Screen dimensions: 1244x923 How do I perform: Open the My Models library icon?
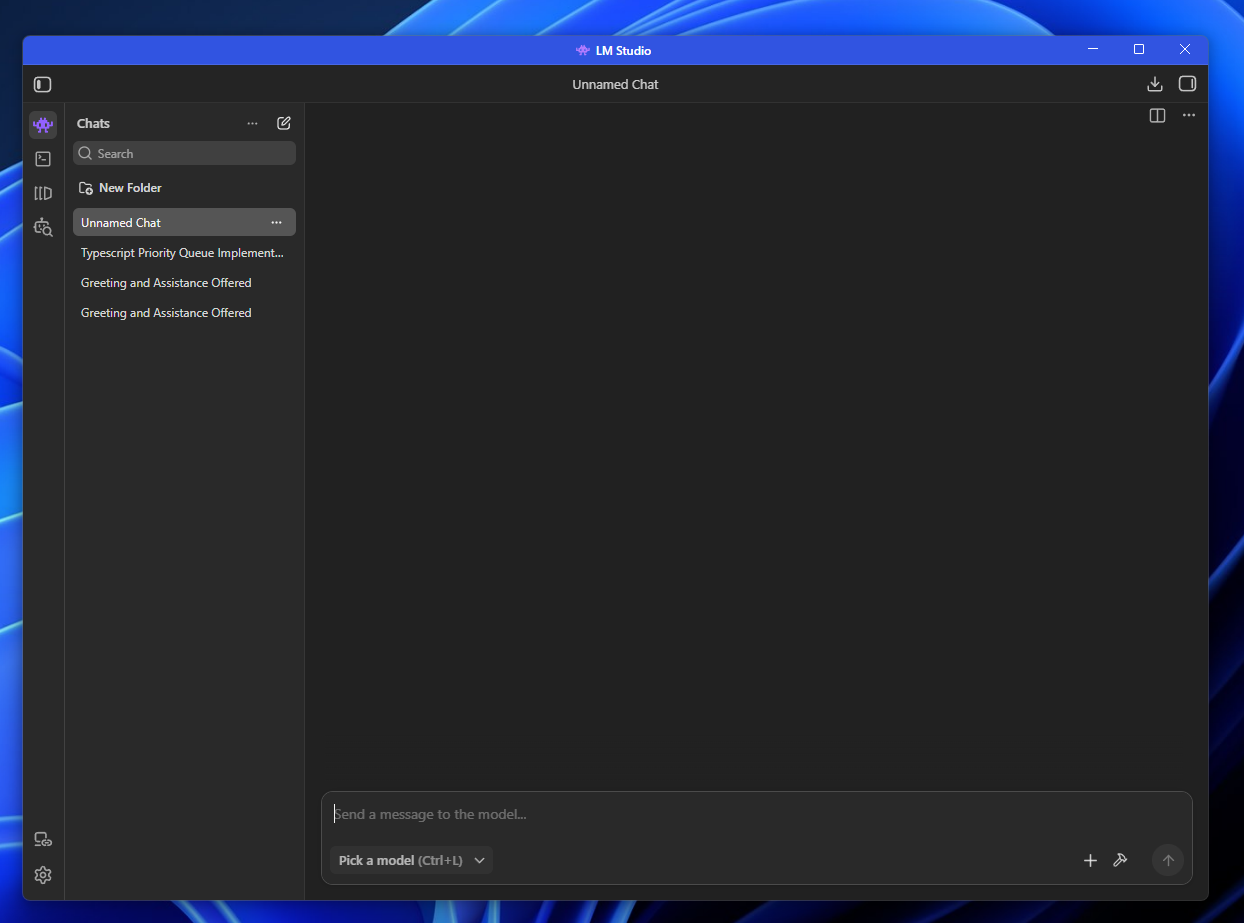tap(43, 193)
